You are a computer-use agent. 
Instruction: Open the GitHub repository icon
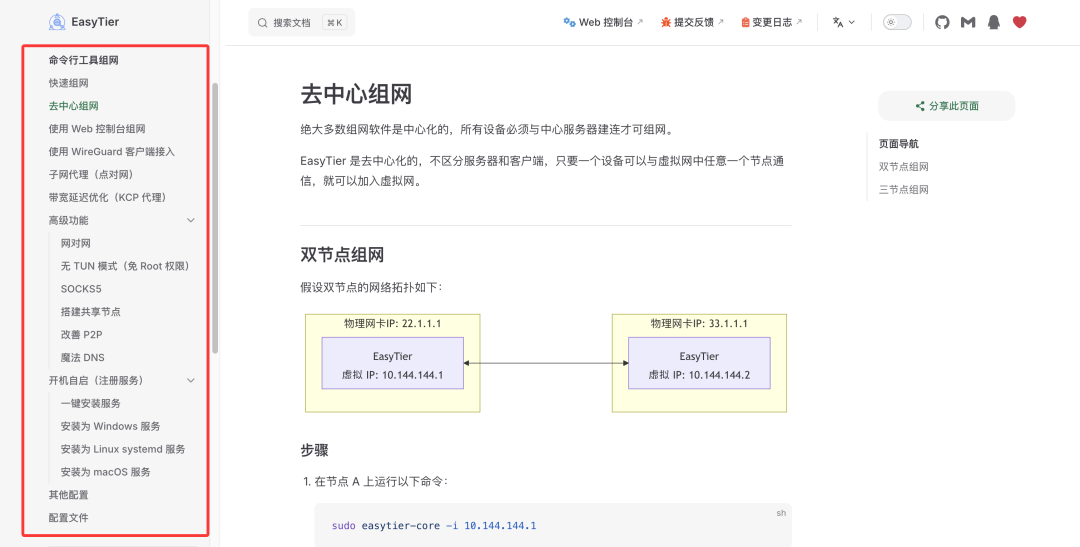[x=942, y=22]
